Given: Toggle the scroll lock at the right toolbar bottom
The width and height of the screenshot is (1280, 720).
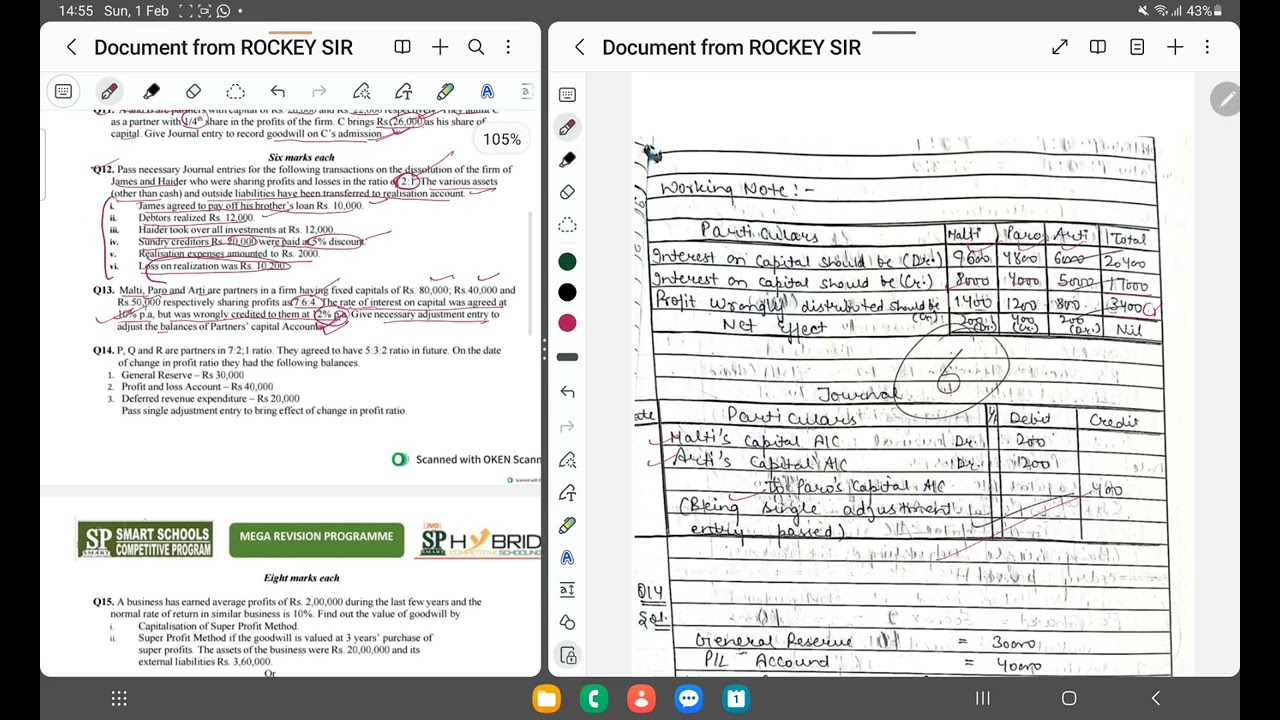Looking at the screenshot, I should 568,656.
